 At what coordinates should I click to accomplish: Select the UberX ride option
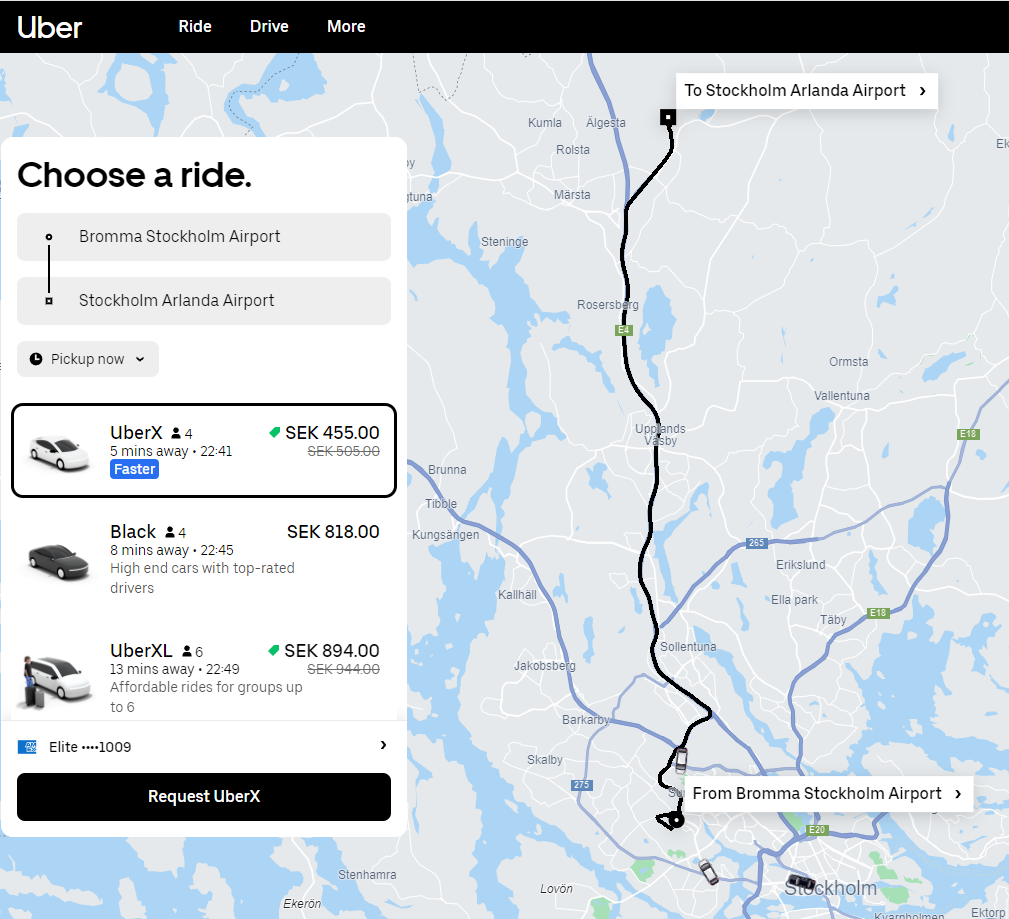point(204,451)
